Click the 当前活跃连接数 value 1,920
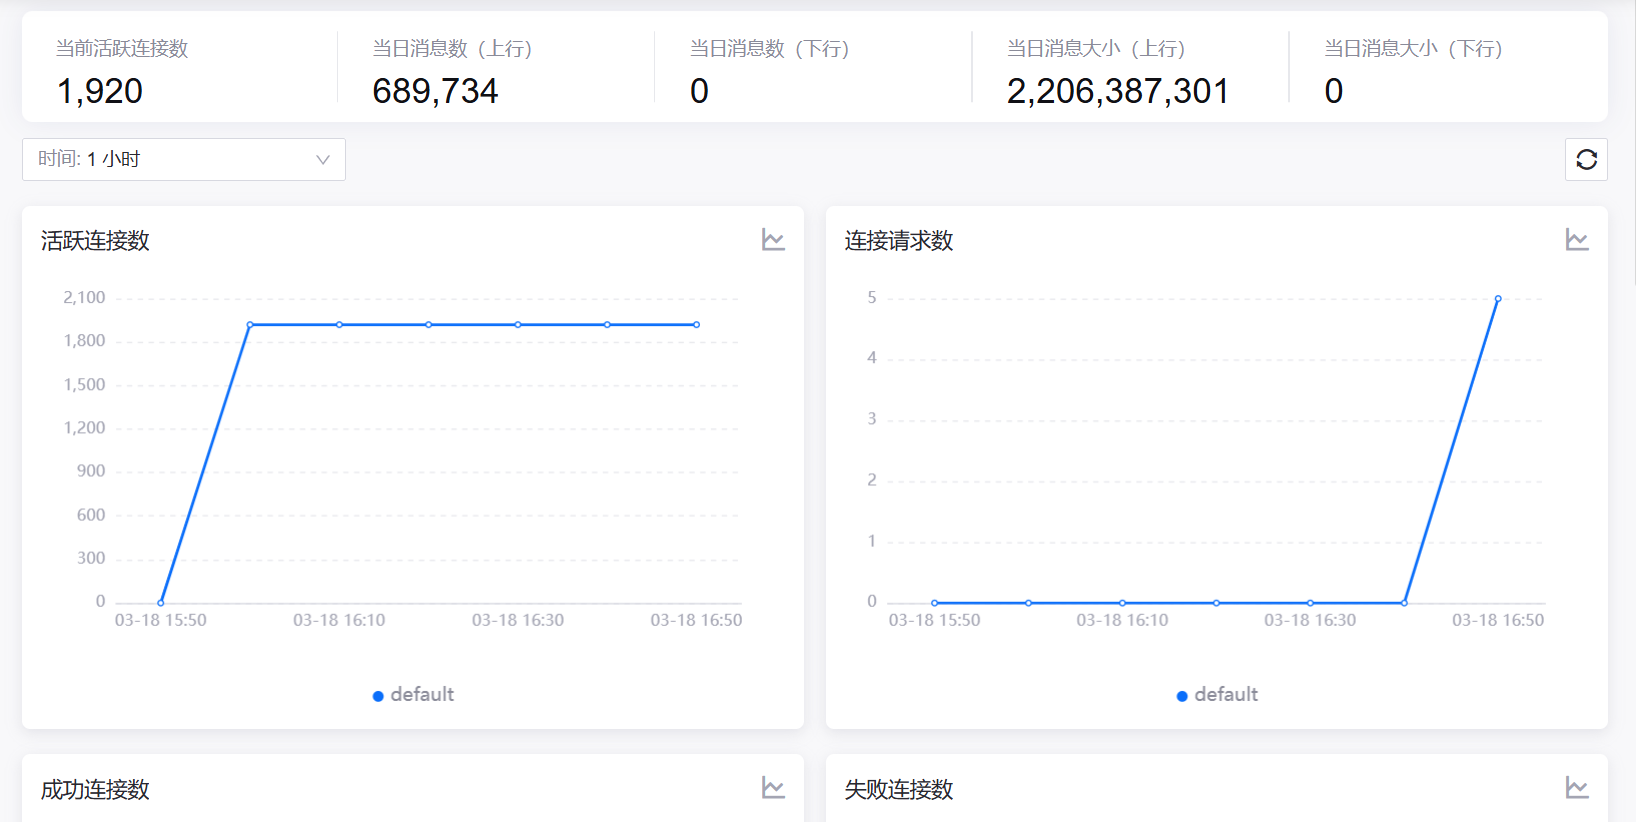The image size is (1636, 822). [x=100, y=91]
